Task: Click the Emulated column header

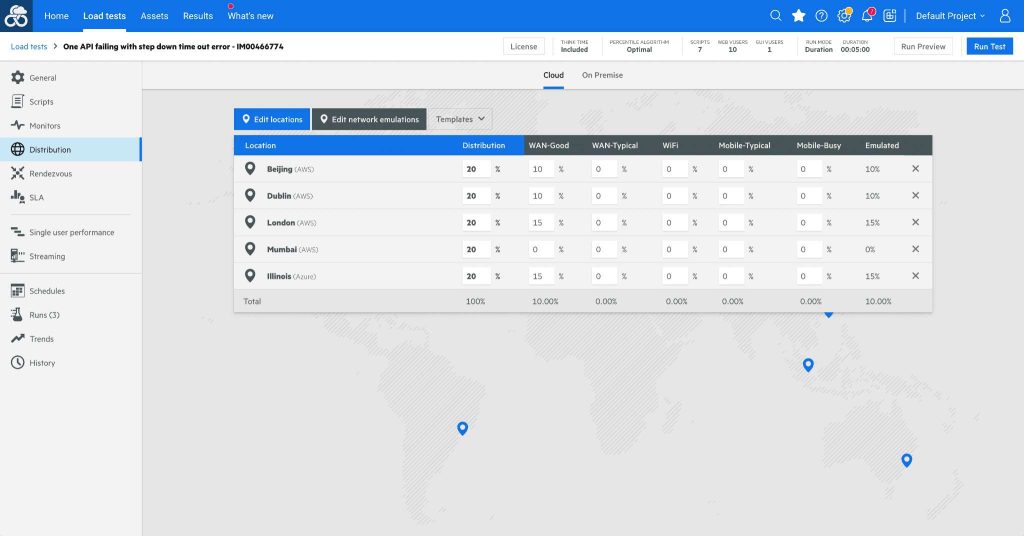Action: click(882, 145)
